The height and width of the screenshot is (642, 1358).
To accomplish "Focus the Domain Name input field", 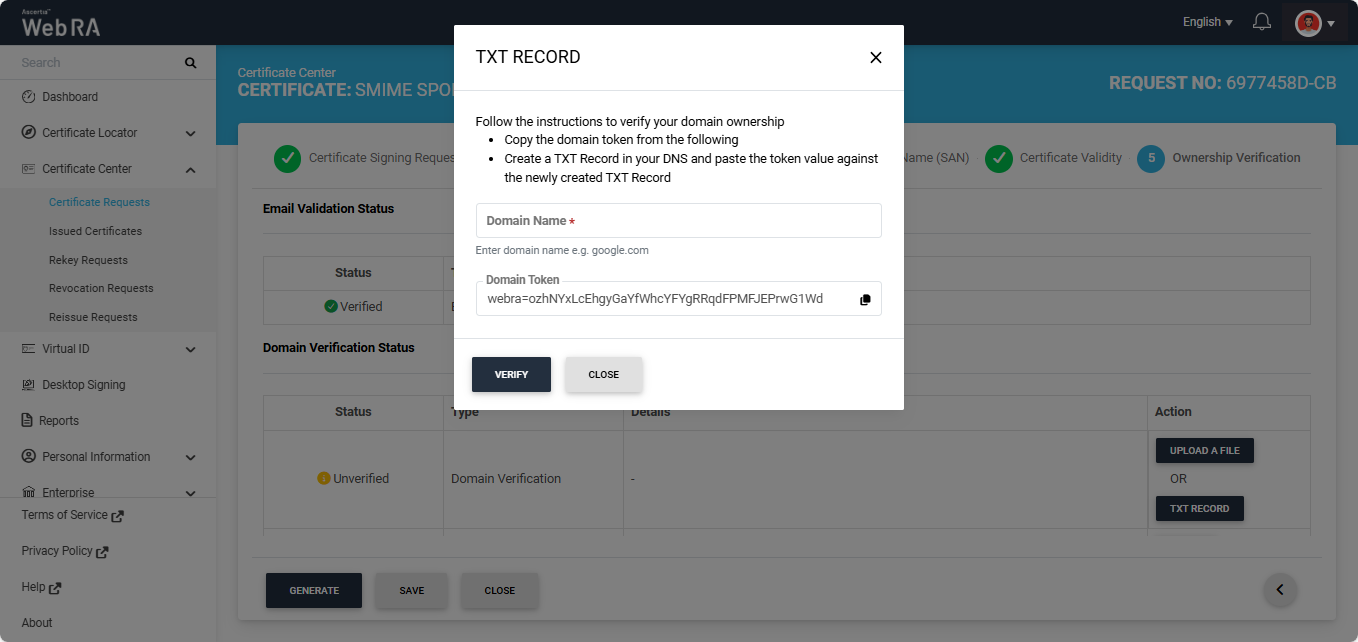I will [x=678, y=221].
